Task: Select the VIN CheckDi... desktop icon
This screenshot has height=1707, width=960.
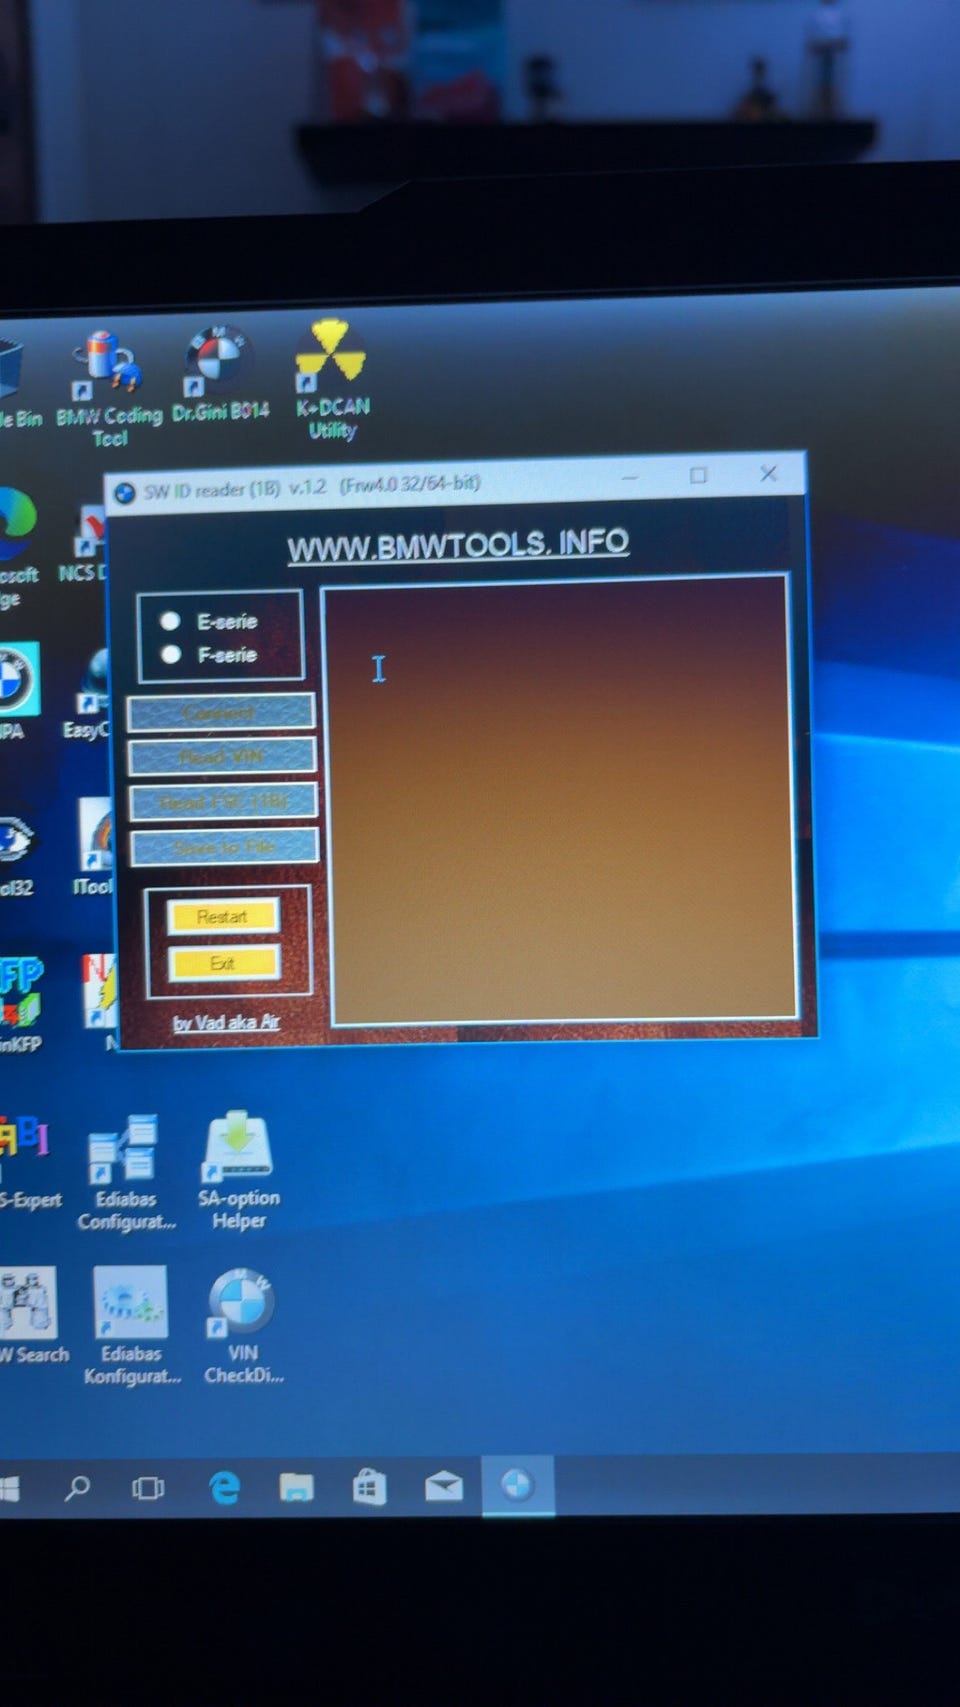Action: [242, 1325]
